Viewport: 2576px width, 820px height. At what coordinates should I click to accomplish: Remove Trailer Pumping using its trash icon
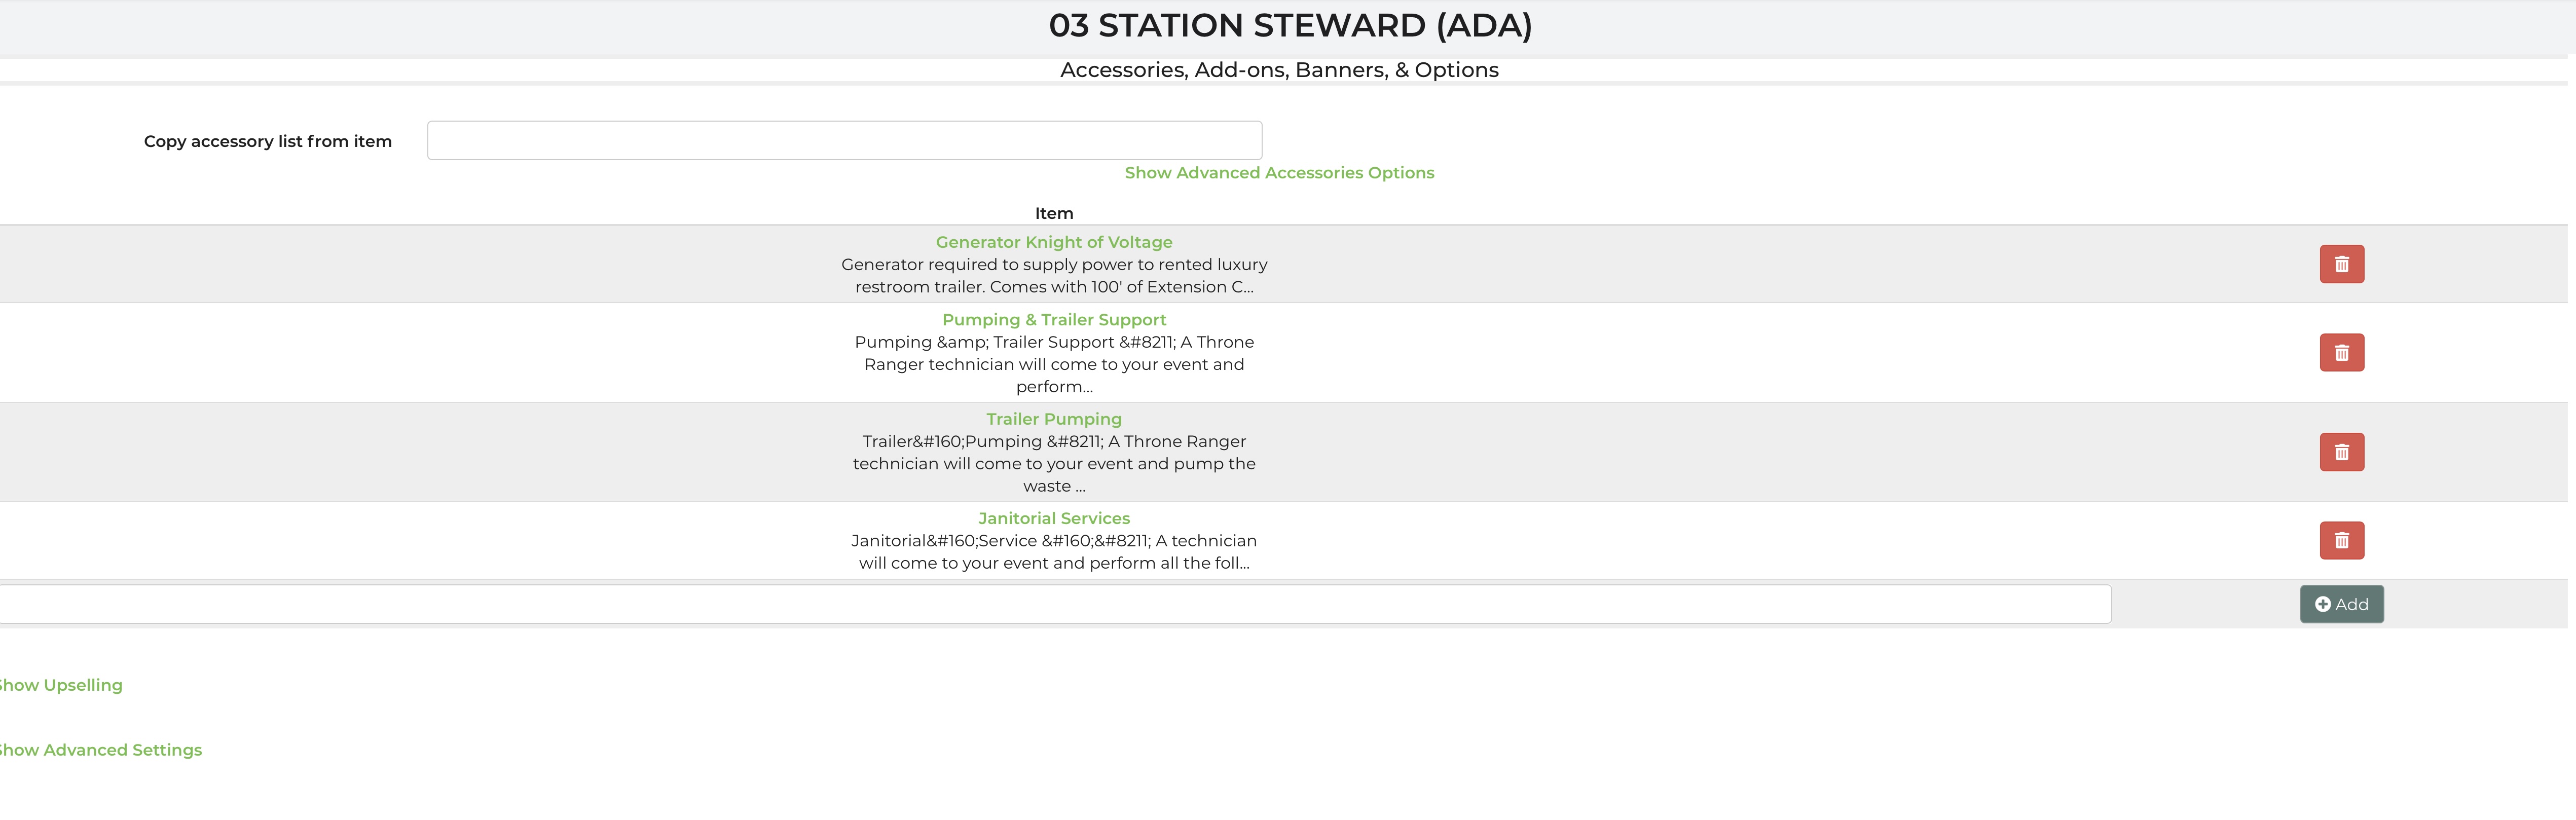pos(2341,452)
